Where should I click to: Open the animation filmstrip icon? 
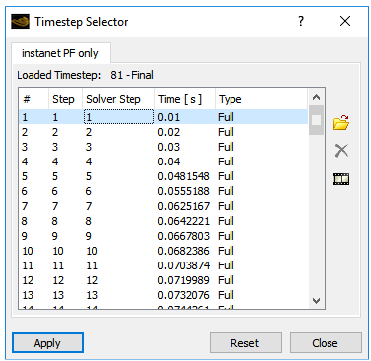pyautogui.click(x=341, y=179)
